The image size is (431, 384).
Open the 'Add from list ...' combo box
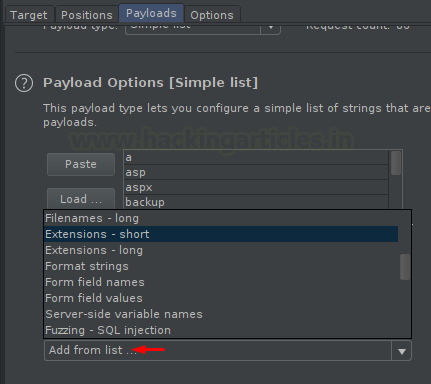[x=228, y=350]
